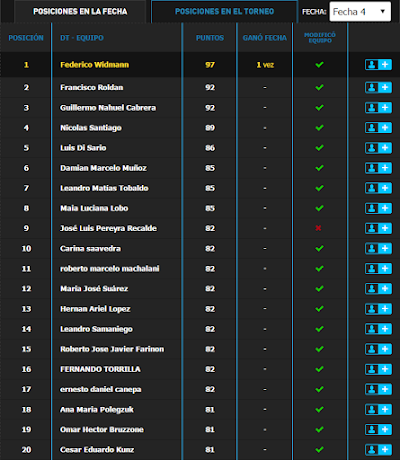This screenshot has width=400, height=460.
Task: Click the Ganó Fecha column header
Action: [x=265, y=38]
